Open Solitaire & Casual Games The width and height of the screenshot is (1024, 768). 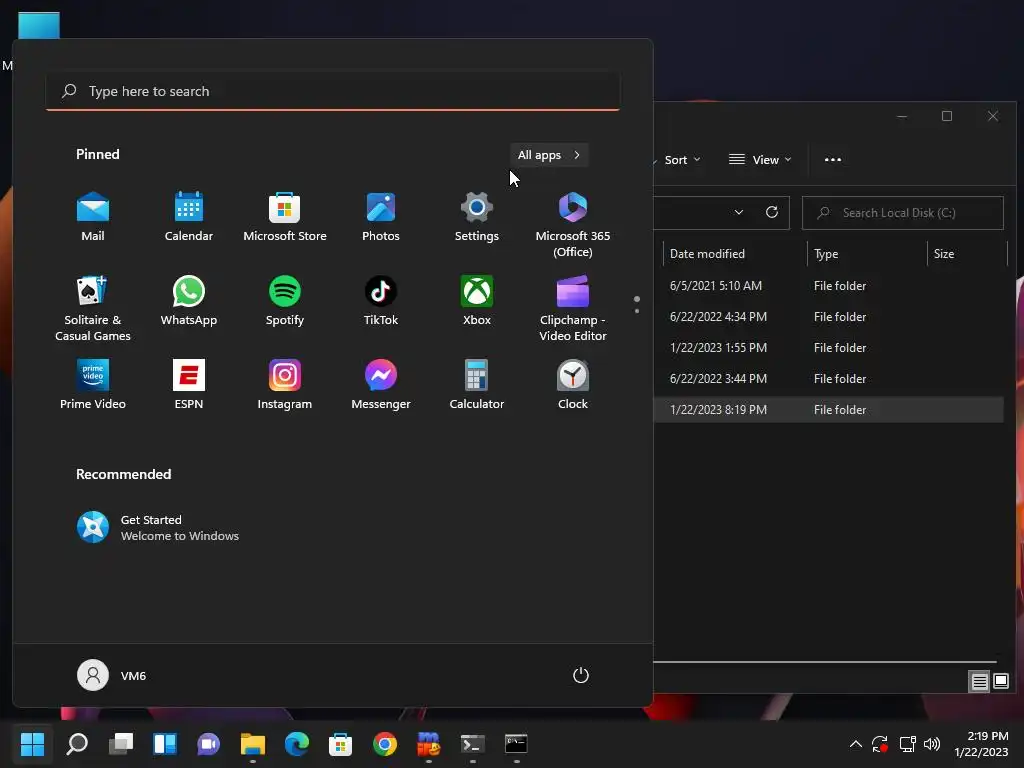click(93, 308)
